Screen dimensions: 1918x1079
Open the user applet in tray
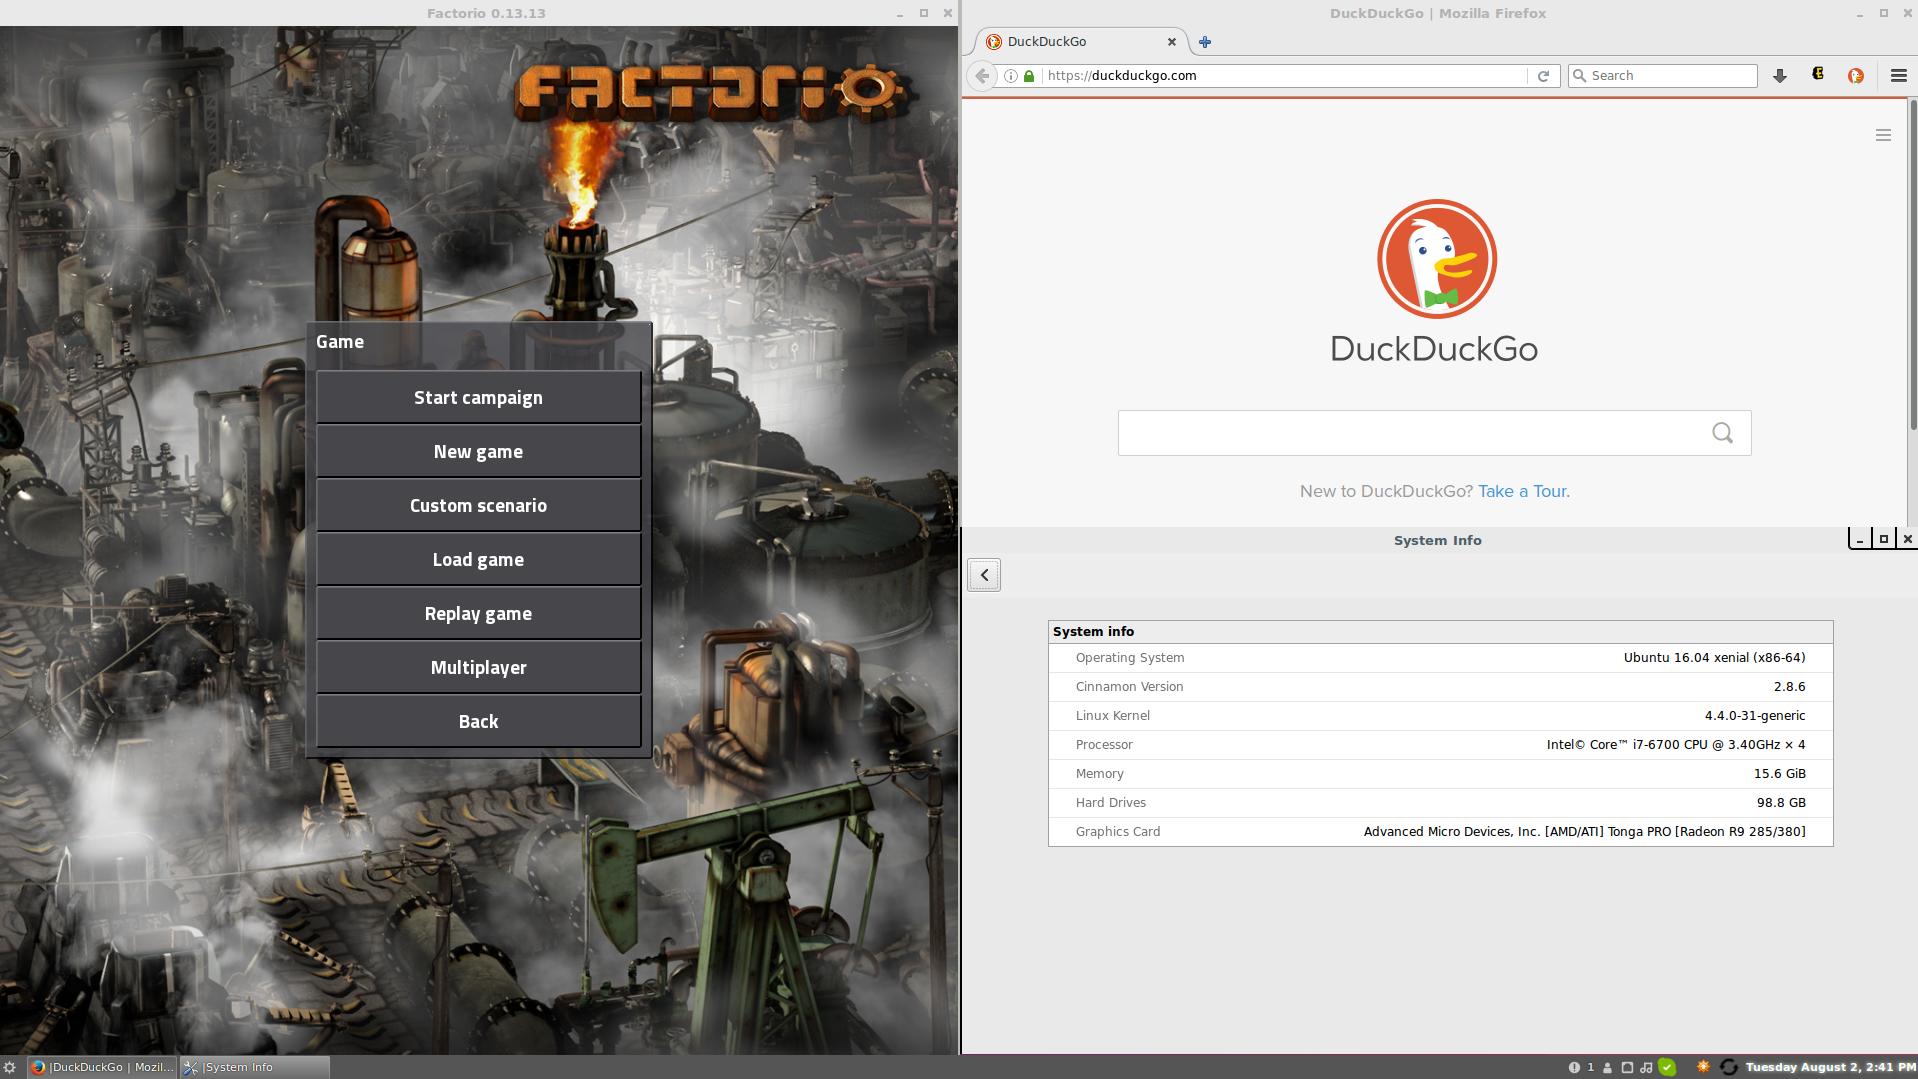click(1608, 1067)
